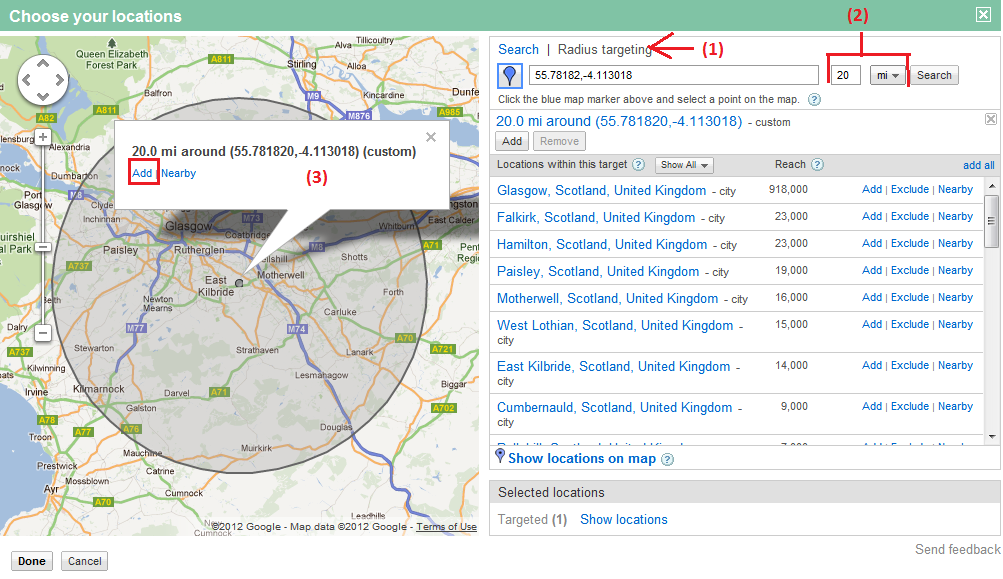Click Nearby for the Hamilton row
The image size is (1003, 579).
tap(955, 243)
